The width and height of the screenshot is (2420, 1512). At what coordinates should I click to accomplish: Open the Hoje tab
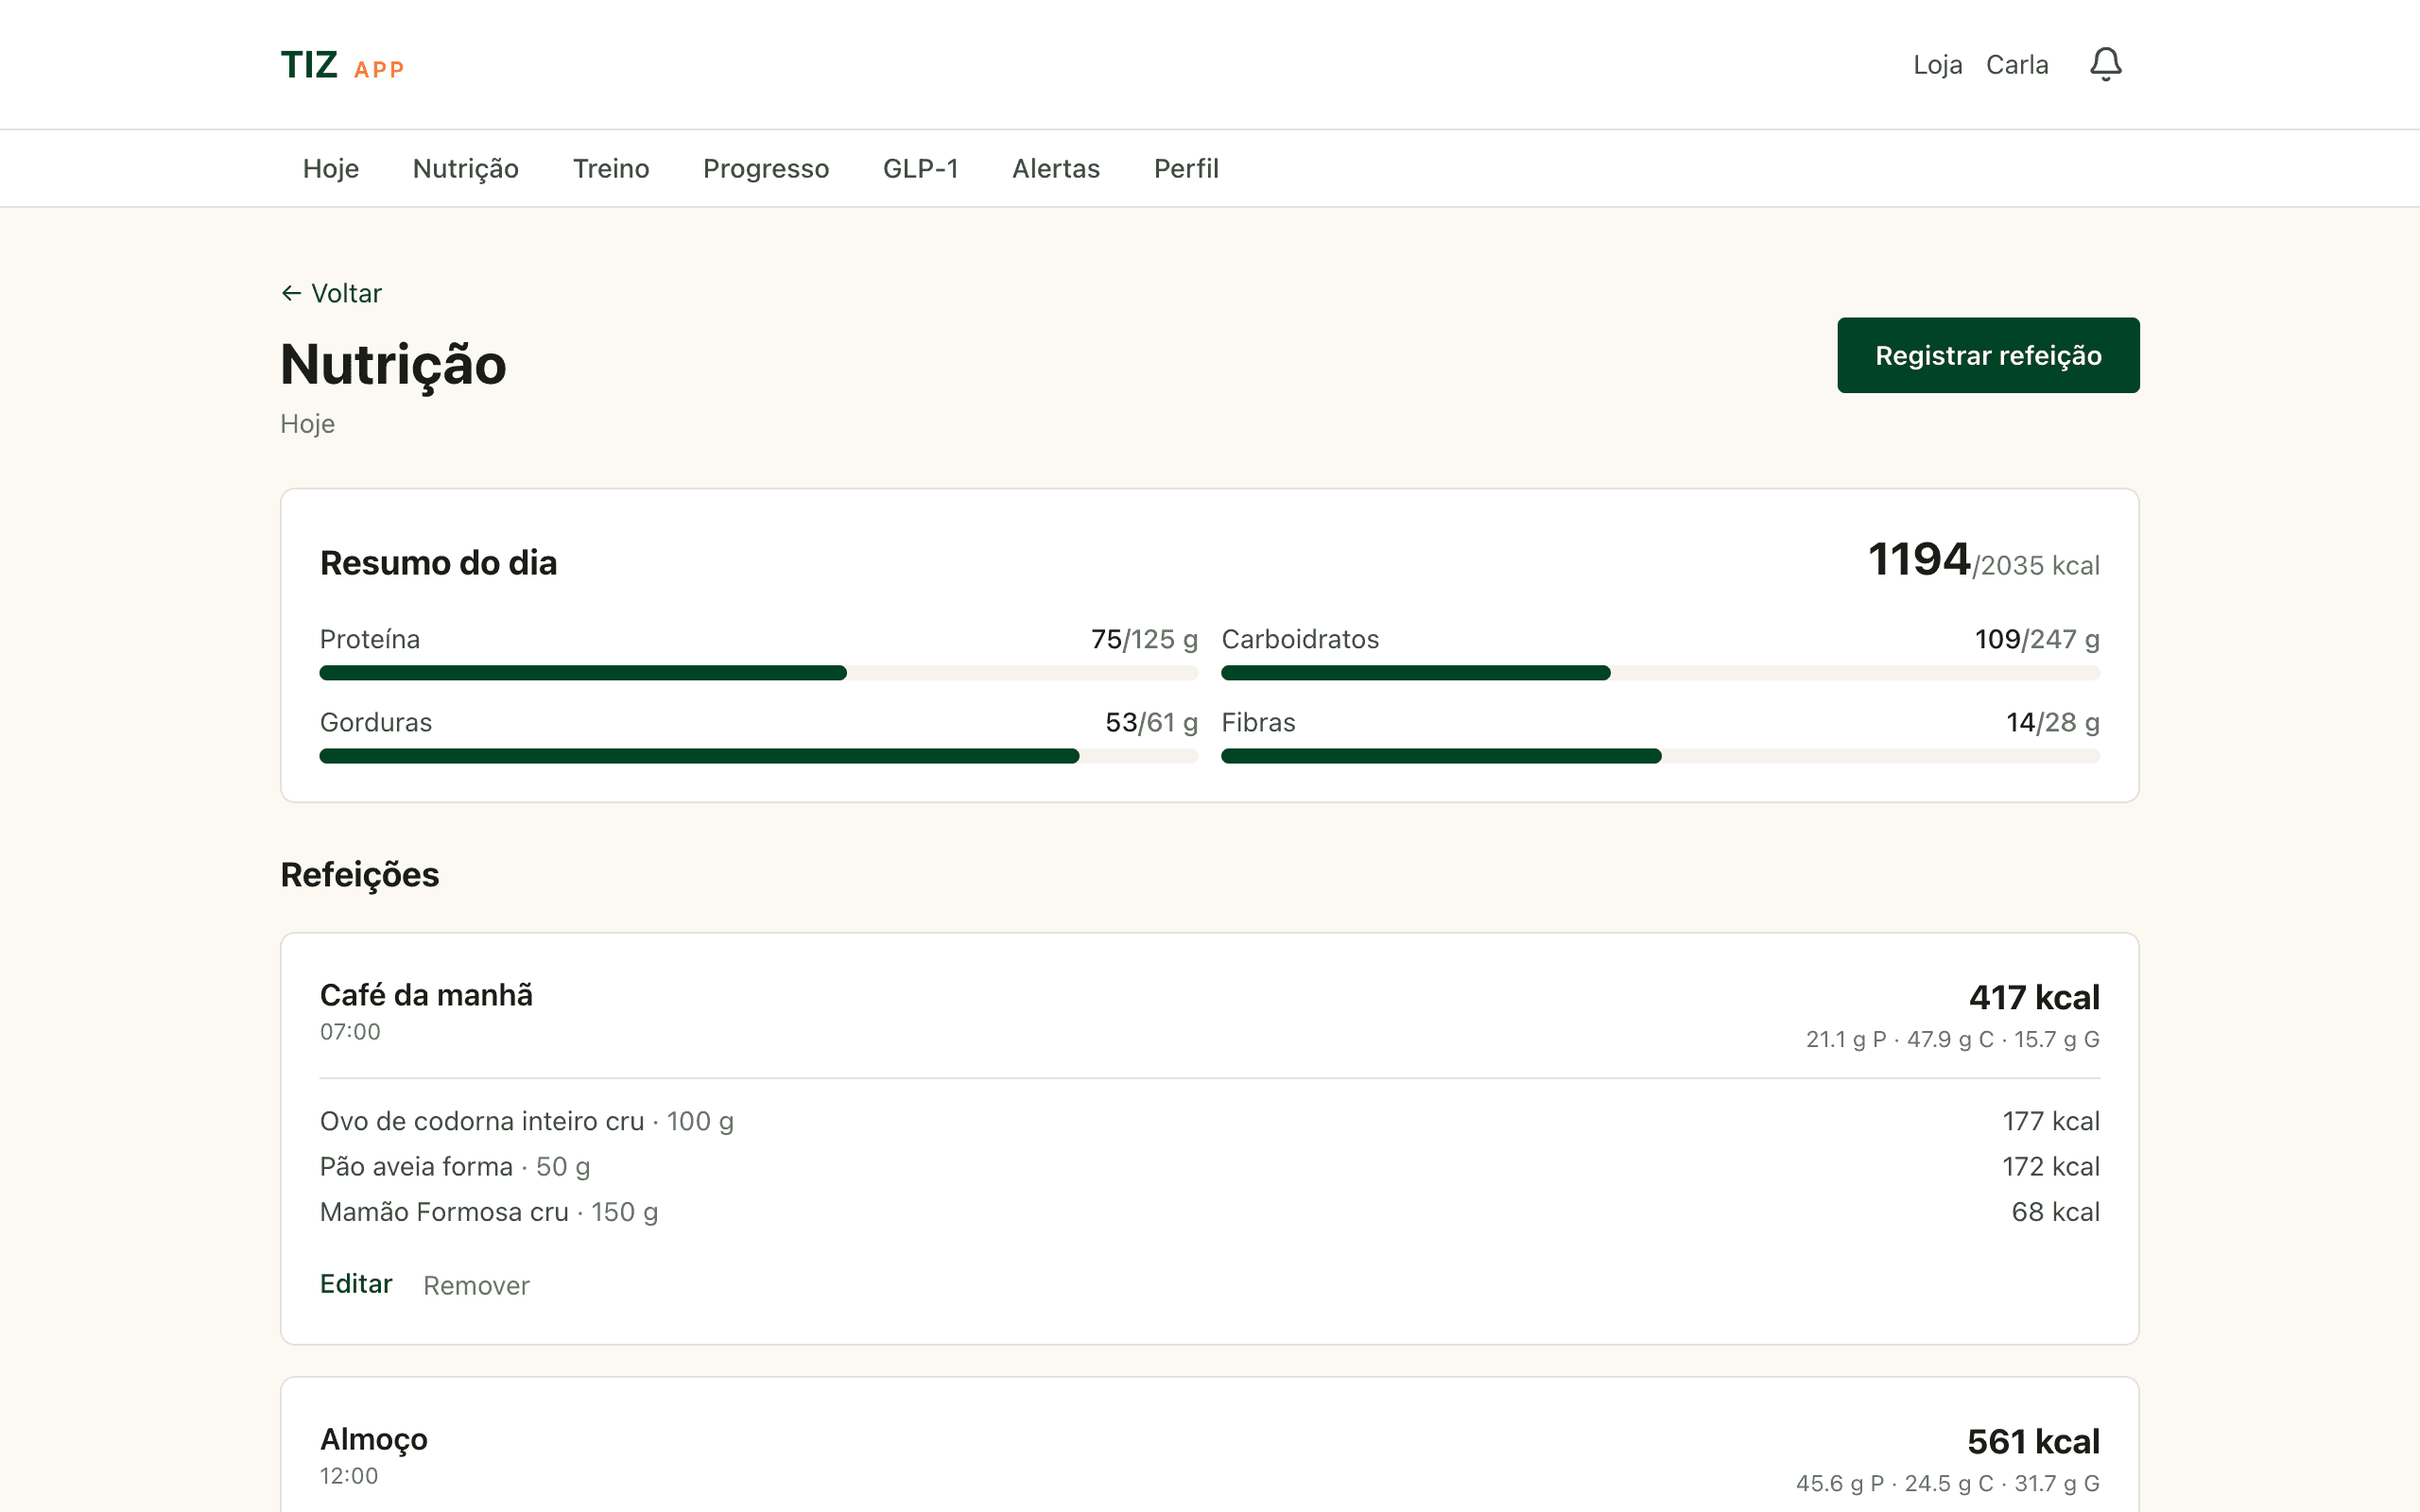(x=331, y=168)
